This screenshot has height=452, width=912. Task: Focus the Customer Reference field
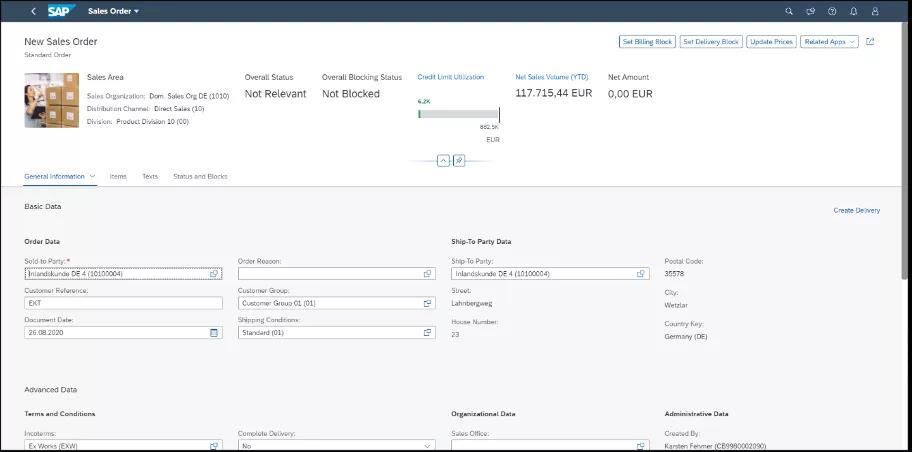coord(123,303)
